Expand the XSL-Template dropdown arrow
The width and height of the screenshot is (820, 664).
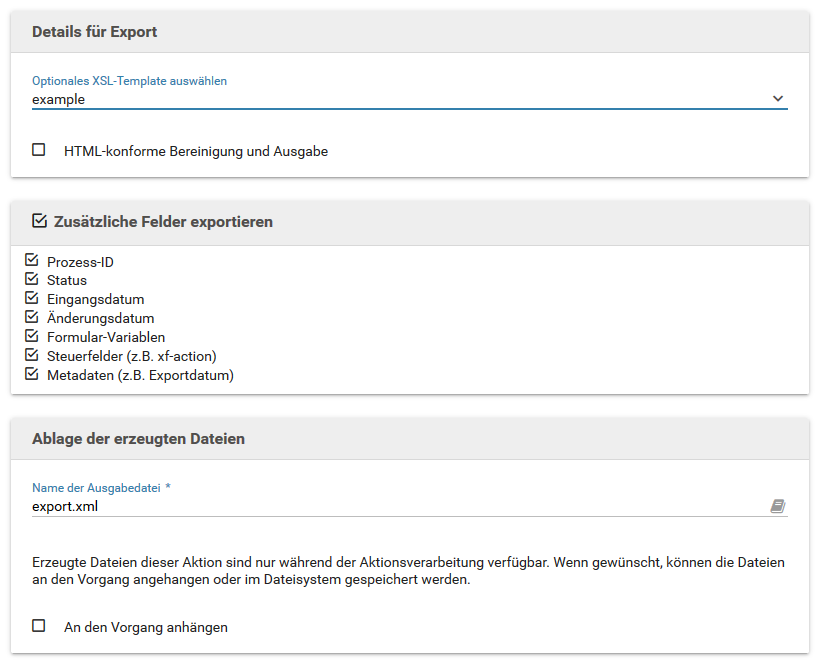coord(778,98)
